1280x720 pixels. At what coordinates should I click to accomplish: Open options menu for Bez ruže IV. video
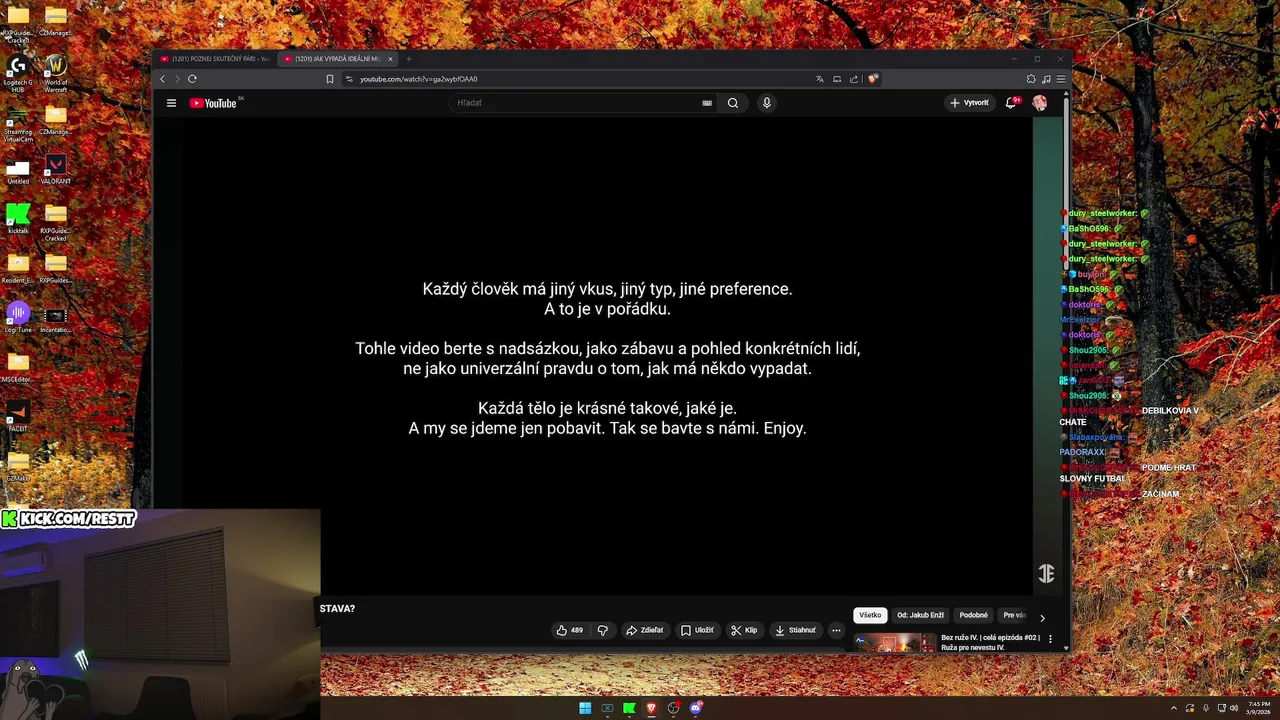click(1050, 639)
